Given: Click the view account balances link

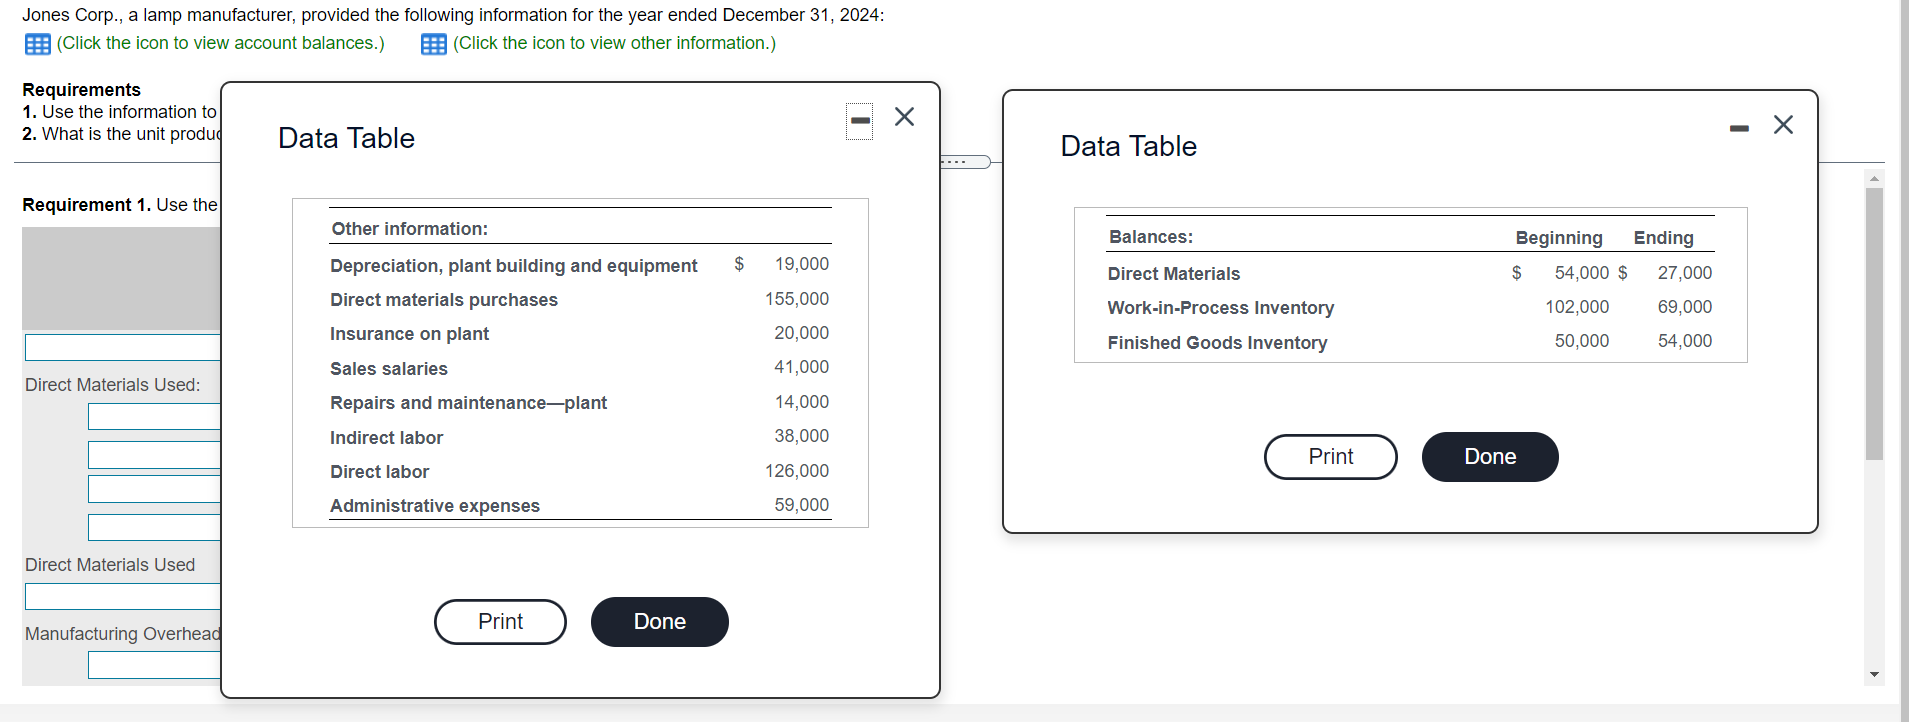Looking at the screenshot, I should (x=221, y=43).
